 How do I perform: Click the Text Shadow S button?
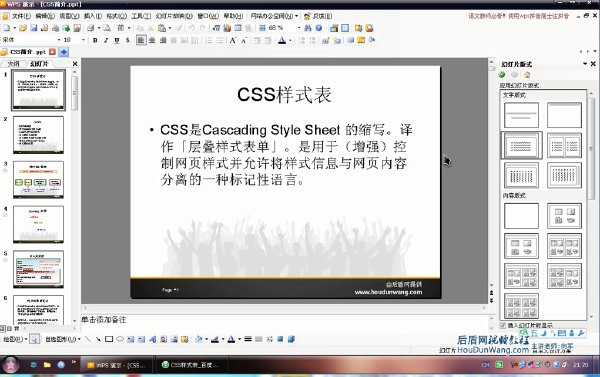pos(127,40)
